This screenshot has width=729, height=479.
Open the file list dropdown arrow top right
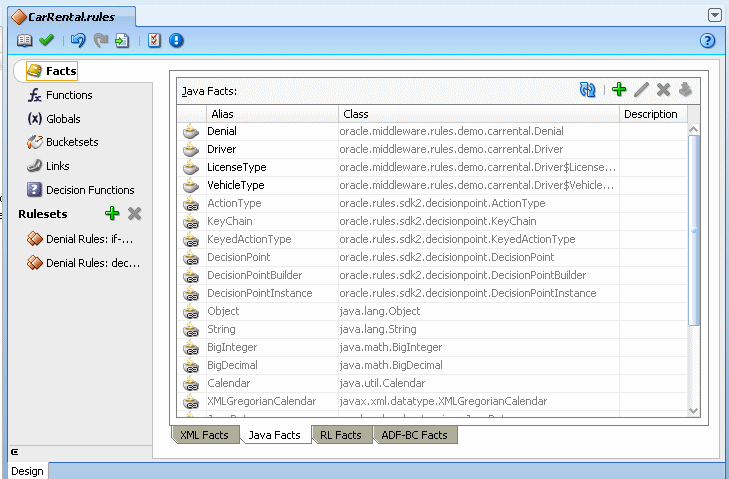point(715,15)
